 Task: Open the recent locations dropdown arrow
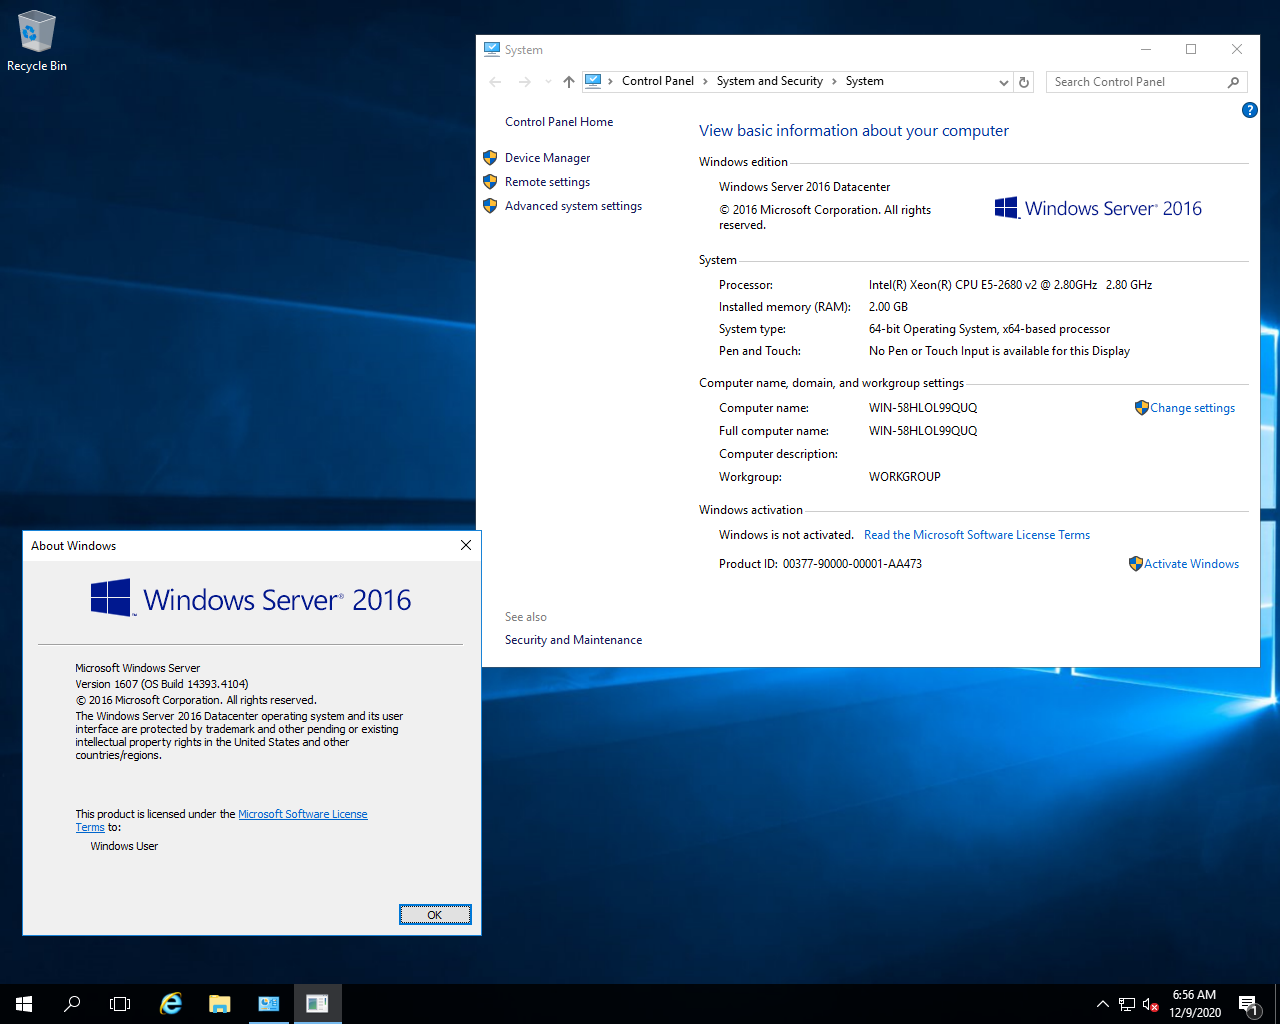point(548,82)
